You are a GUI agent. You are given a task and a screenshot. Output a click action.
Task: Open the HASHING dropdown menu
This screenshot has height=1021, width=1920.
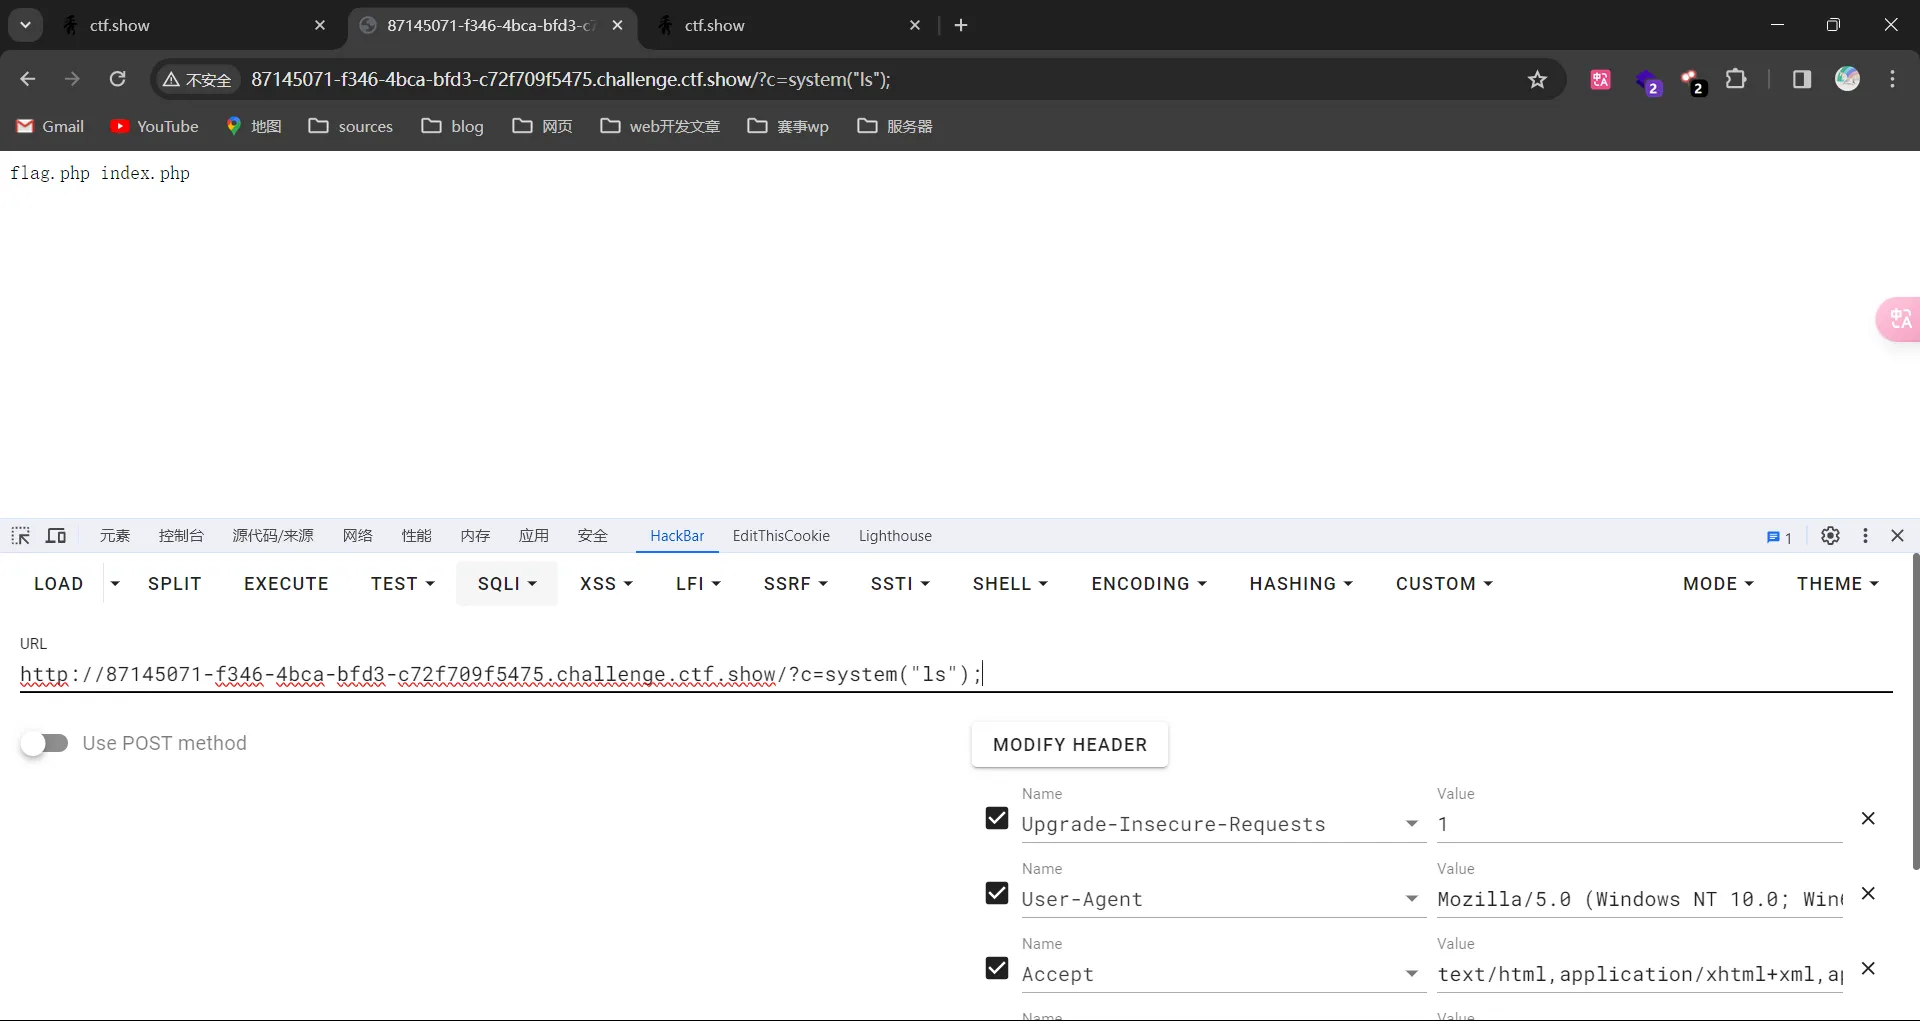pos(1301,584)
